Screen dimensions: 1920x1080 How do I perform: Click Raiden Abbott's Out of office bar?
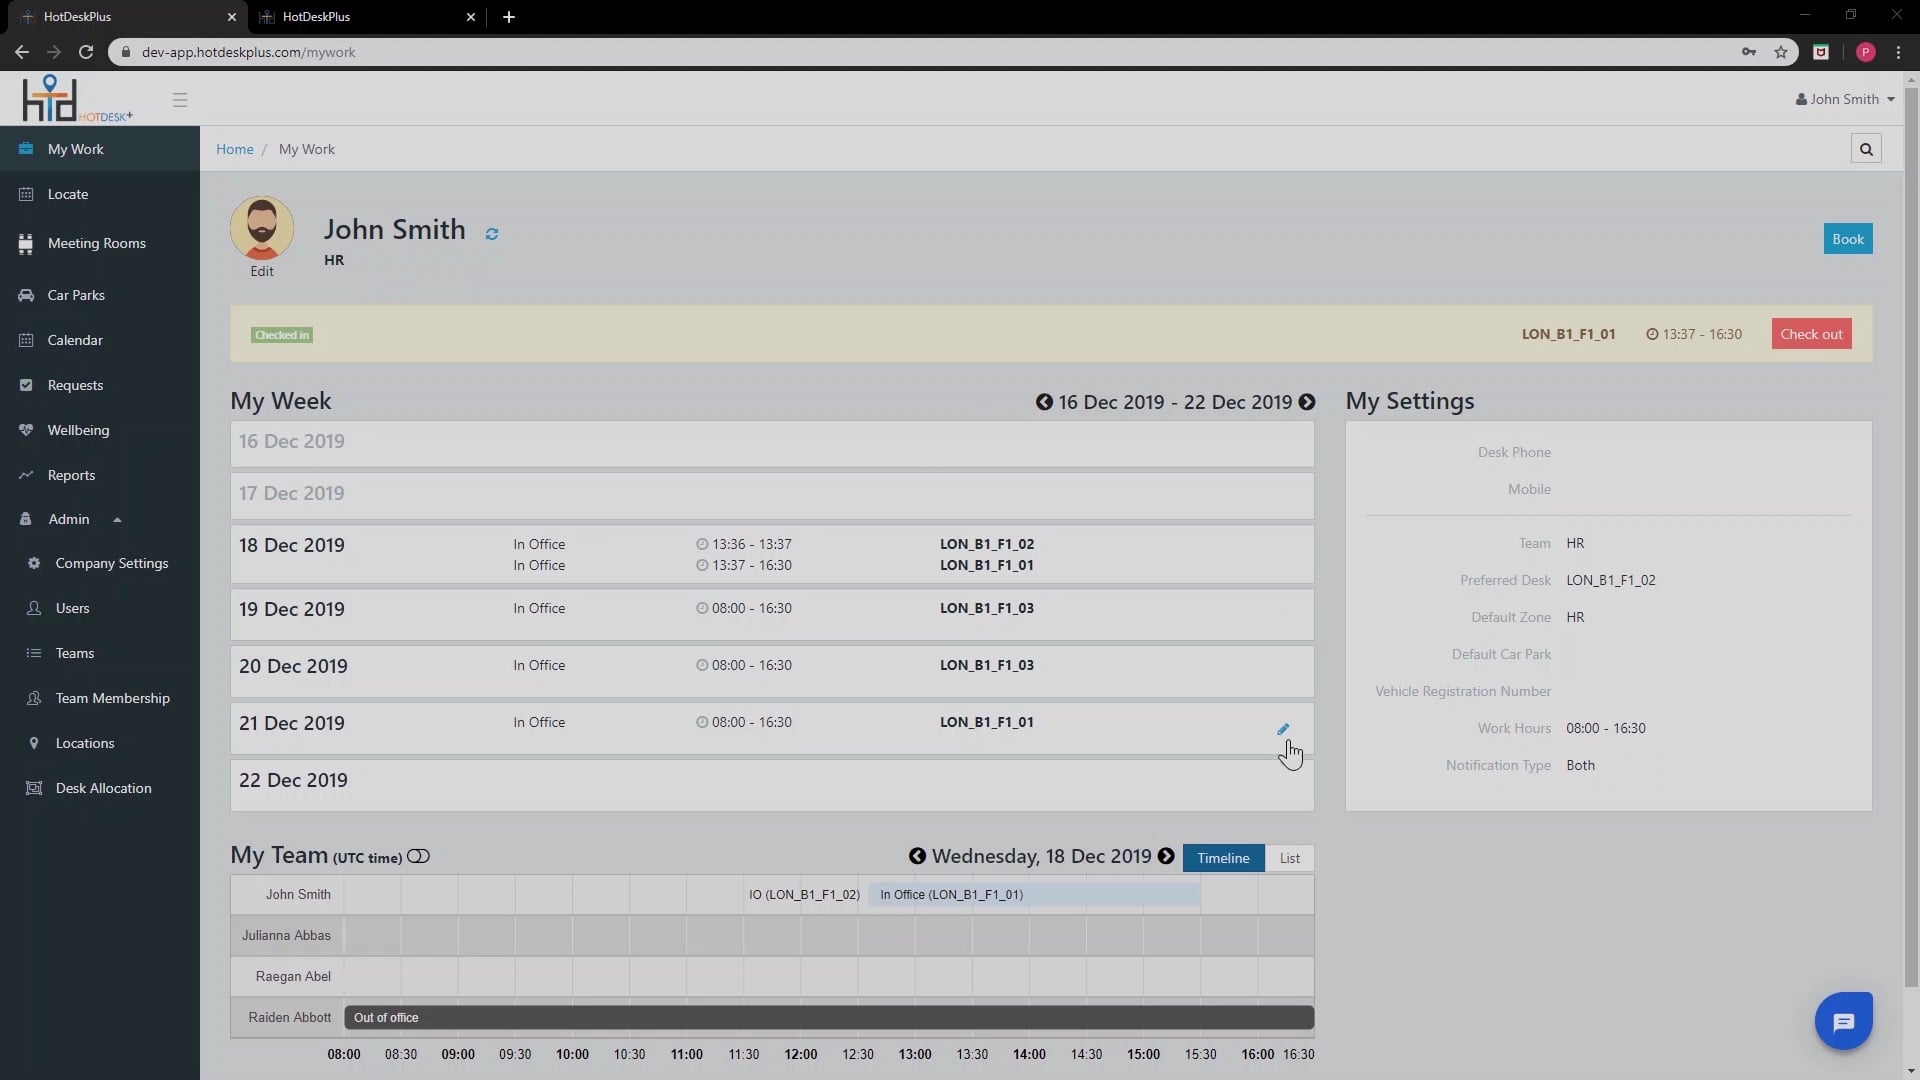829,1018
